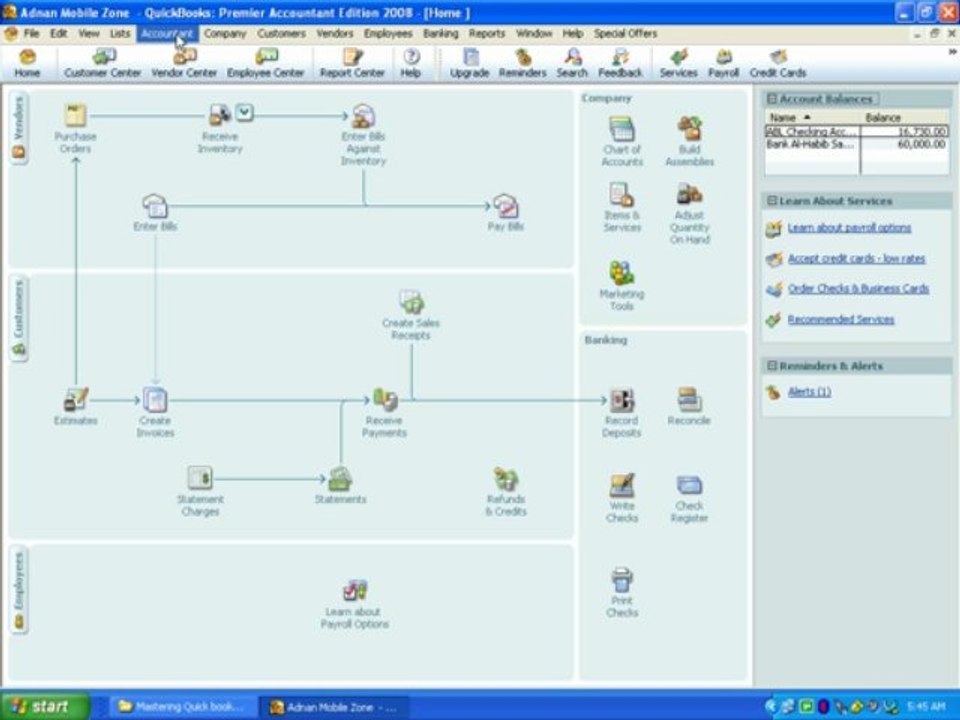Sort by Name column header
The width and height of the screenshot is (960, 720).
tap(812, 117)
